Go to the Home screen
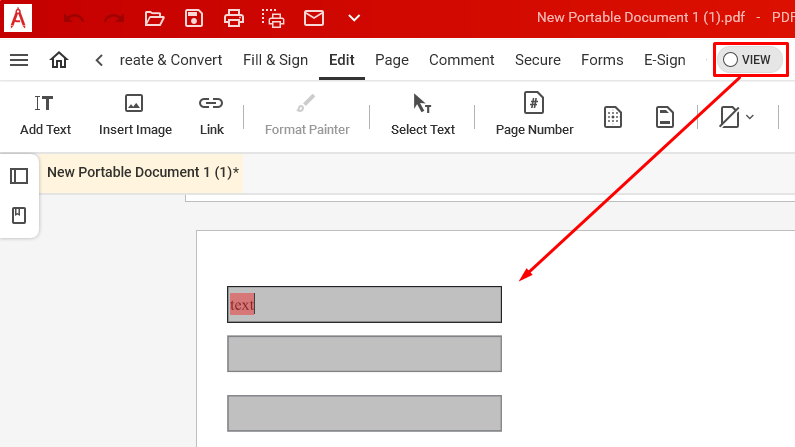 [59, 60]
